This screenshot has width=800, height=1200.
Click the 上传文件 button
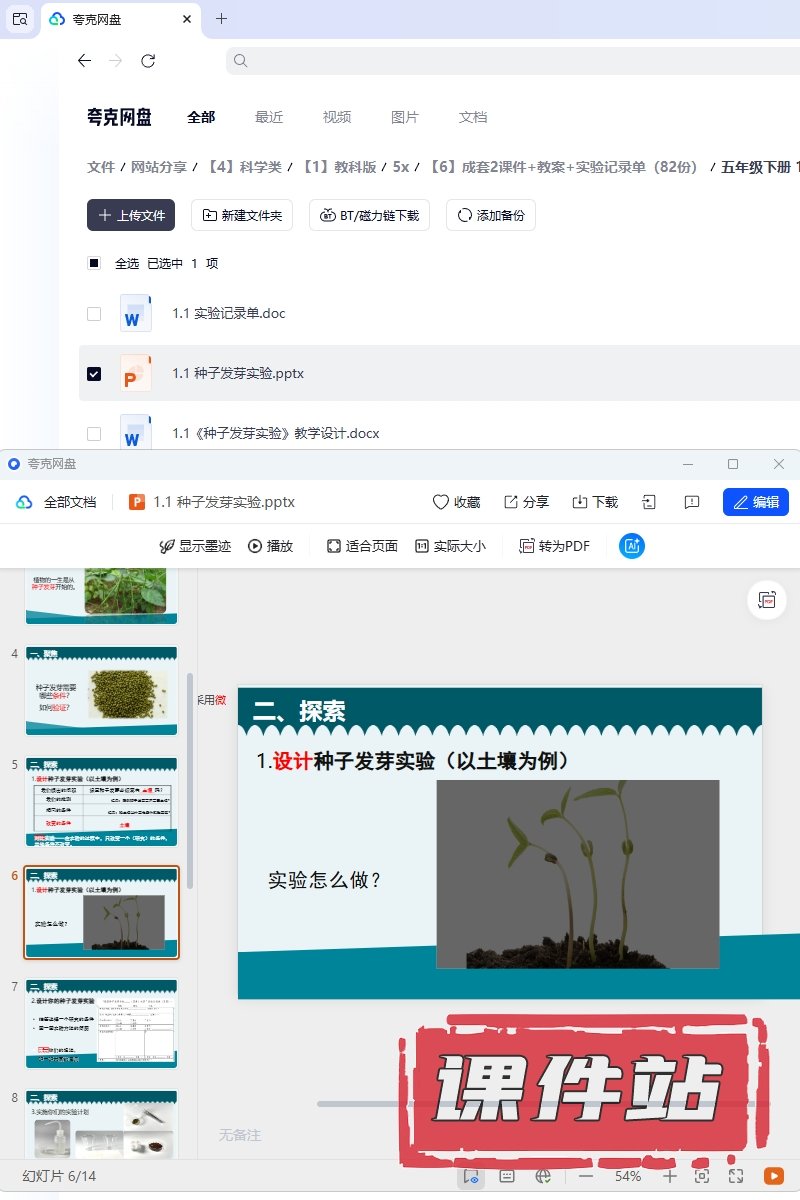[x=131, y=215]
